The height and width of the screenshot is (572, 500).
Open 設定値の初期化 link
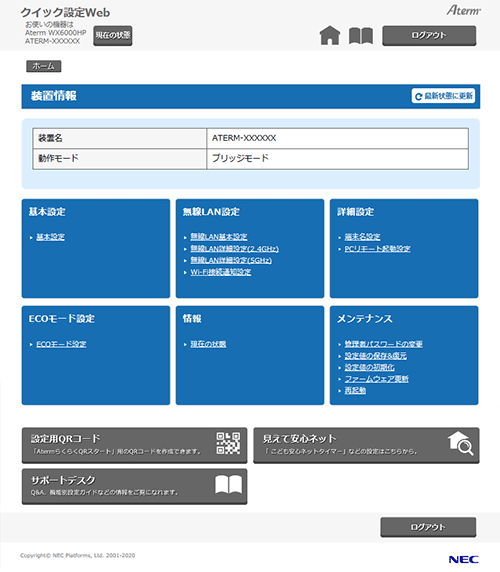369,367
